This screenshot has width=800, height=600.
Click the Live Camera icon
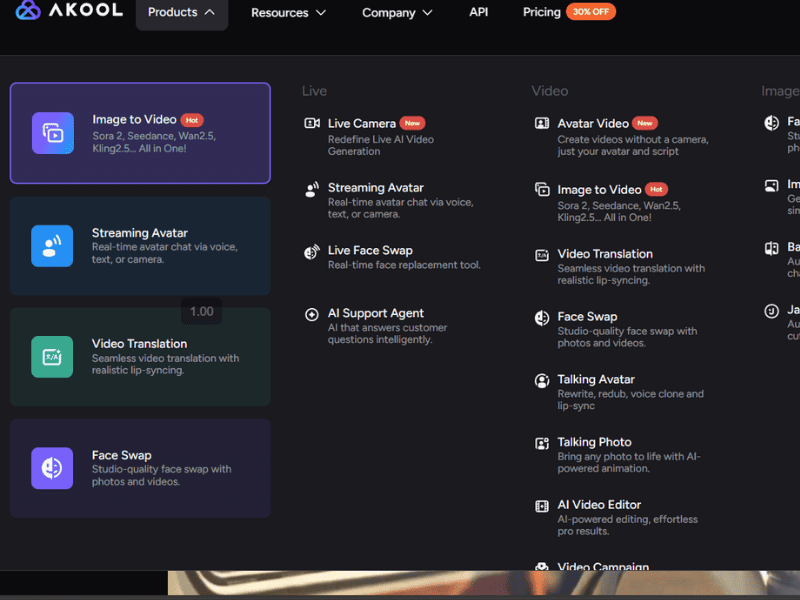coord(312,124)
